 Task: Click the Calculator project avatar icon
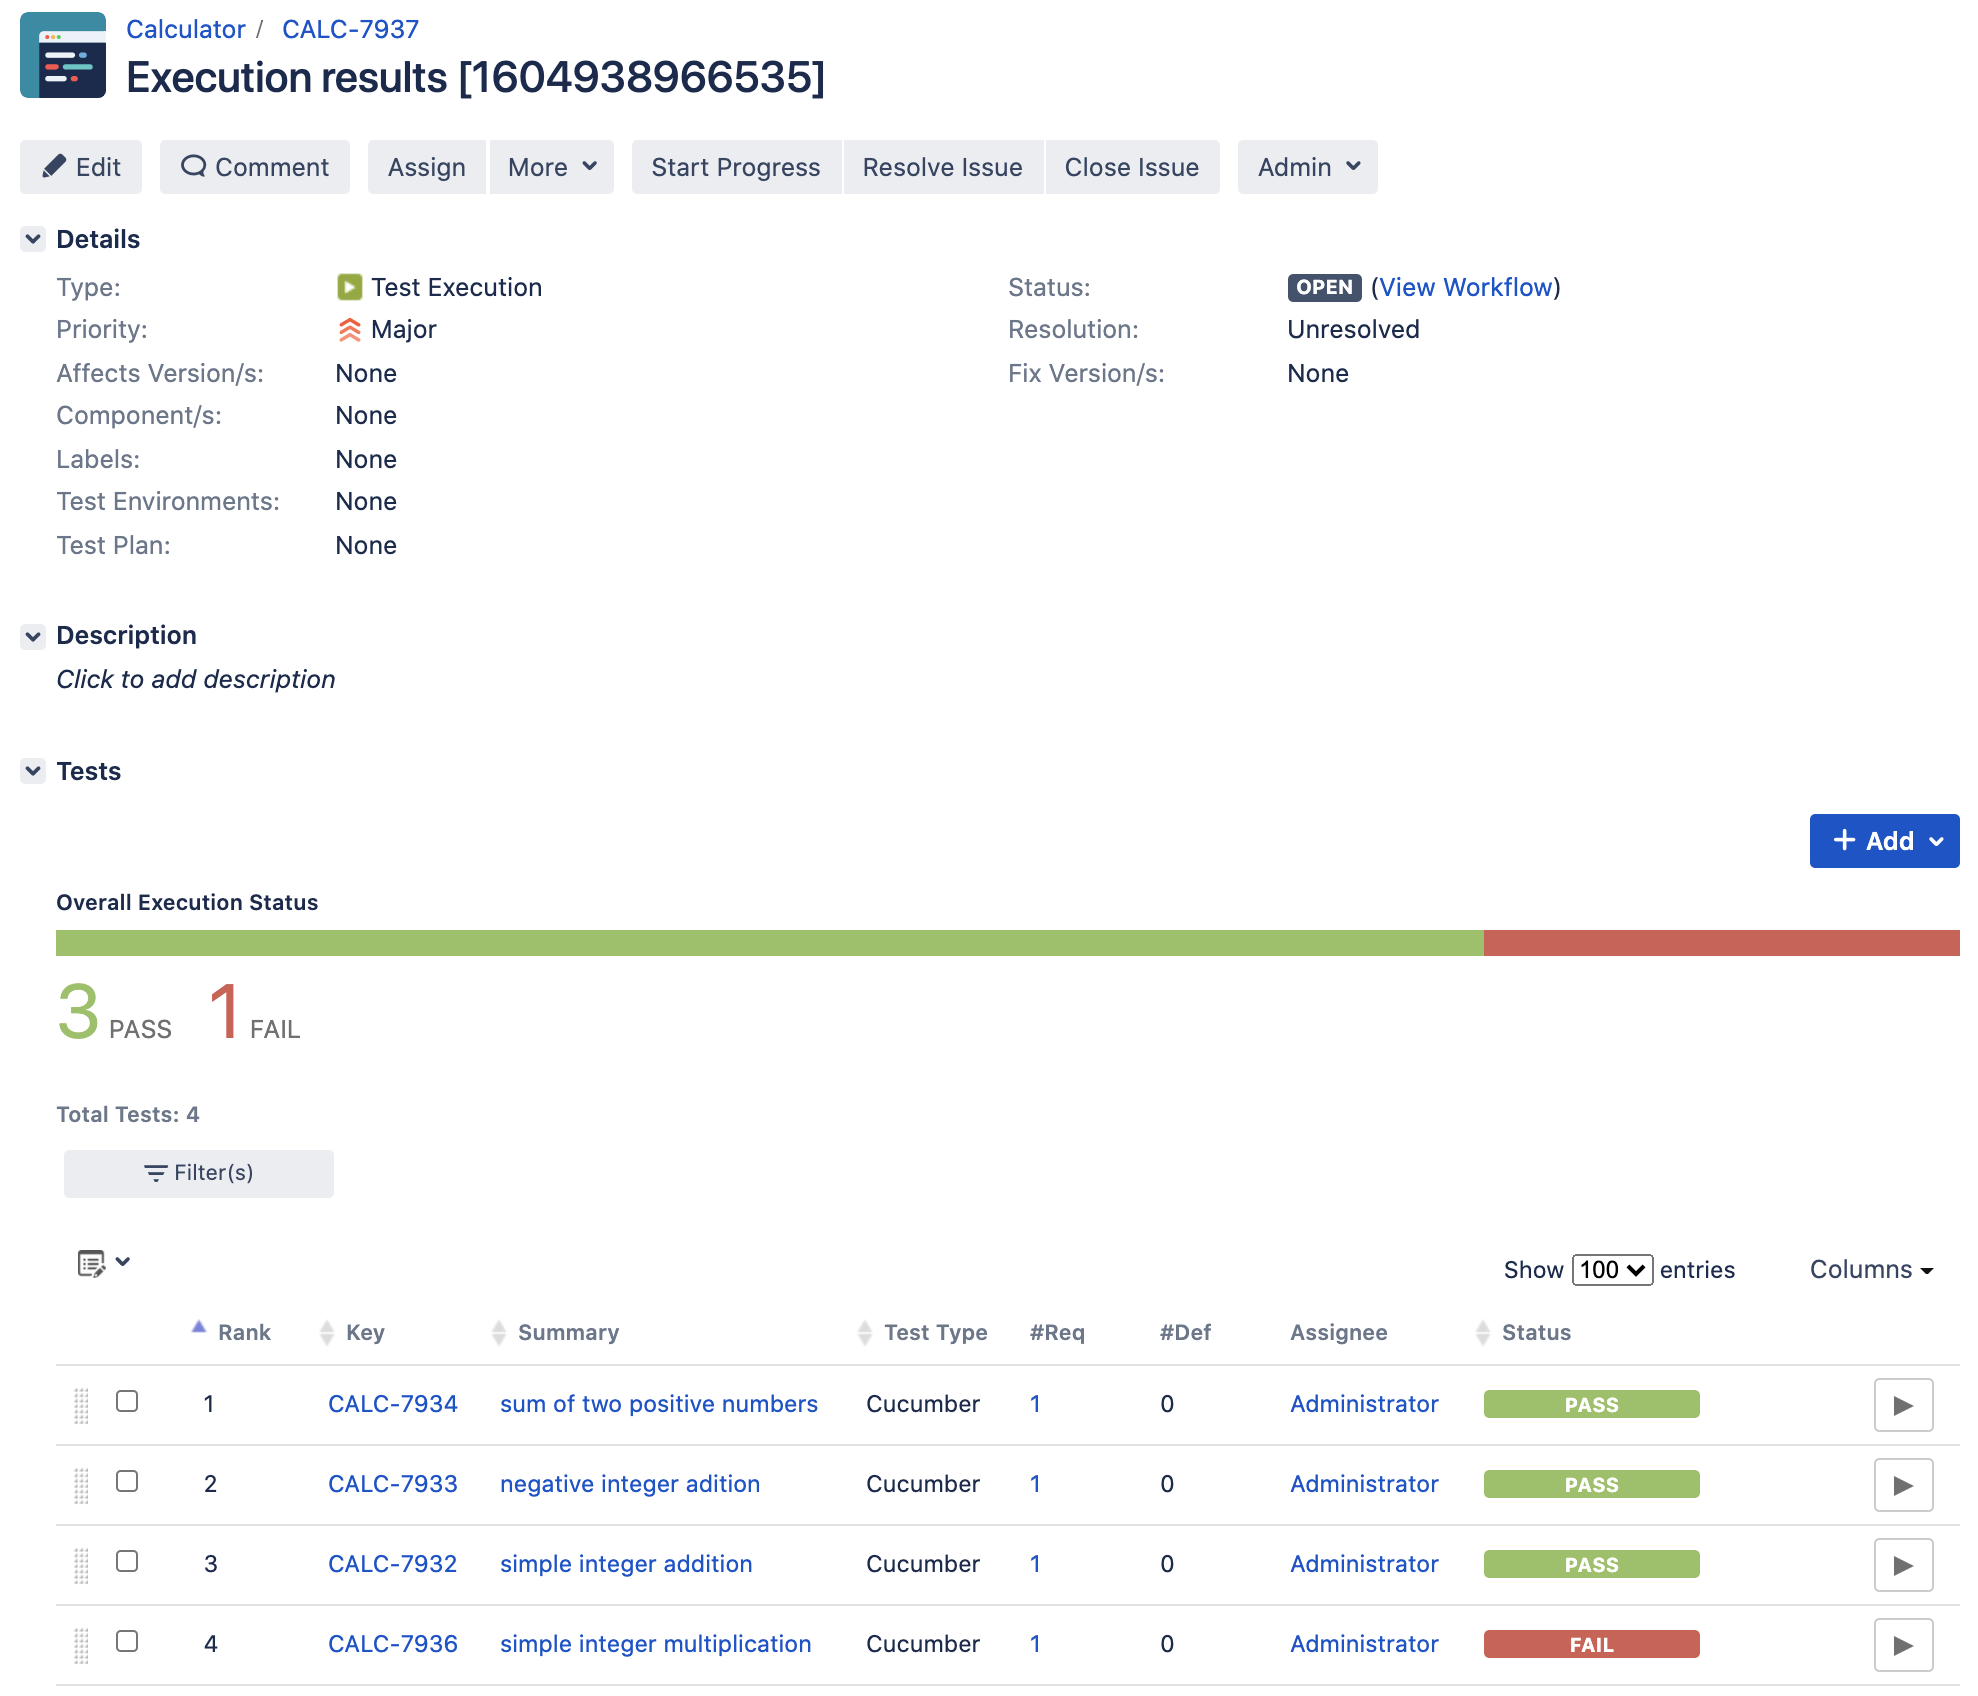[63, 55]
